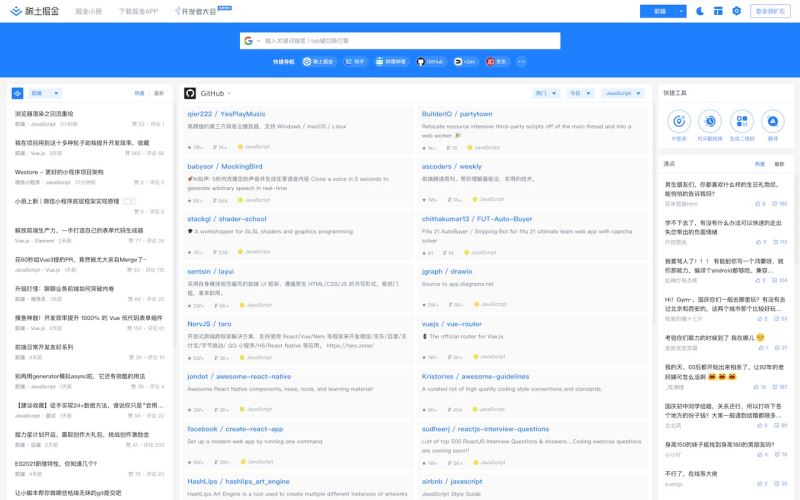Open 掘金小册 in the top navigation
Screen dimensions: 800x500
tap(88, 11)
